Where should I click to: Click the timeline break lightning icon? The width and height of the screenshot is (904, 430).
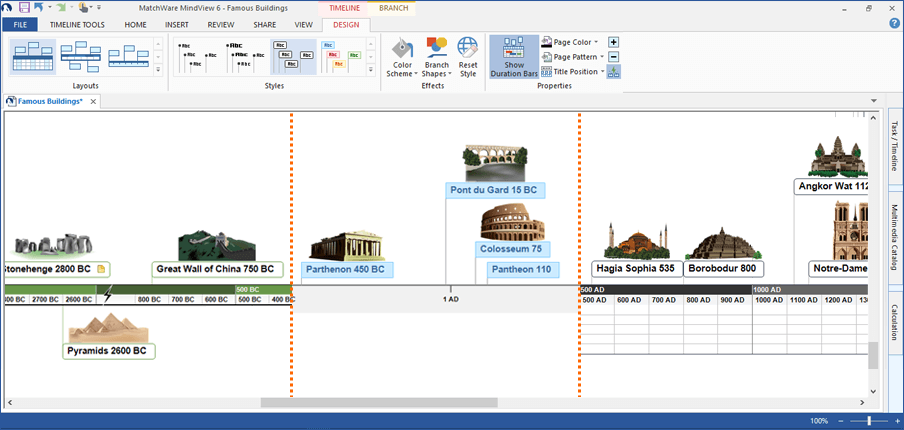click(x=108, y=292)
